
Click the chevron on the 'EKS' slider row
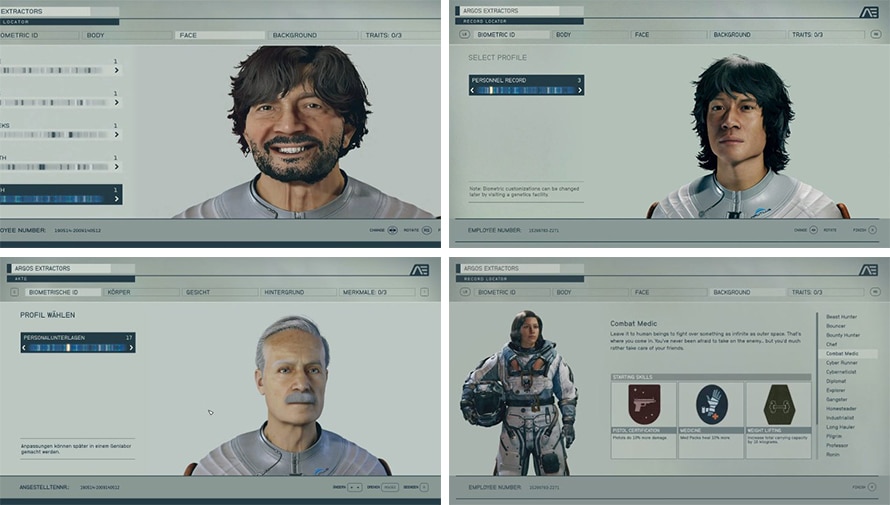pos(116,134)
